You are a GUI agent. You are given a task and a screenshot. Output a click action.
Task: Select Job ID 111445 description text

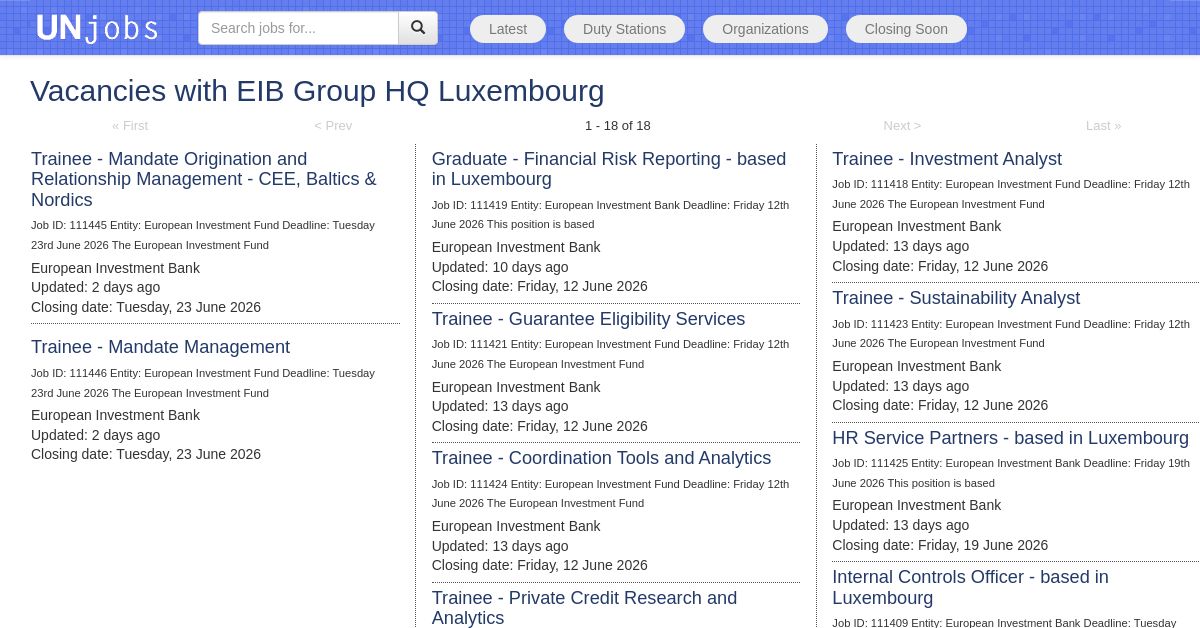(203, 235)
